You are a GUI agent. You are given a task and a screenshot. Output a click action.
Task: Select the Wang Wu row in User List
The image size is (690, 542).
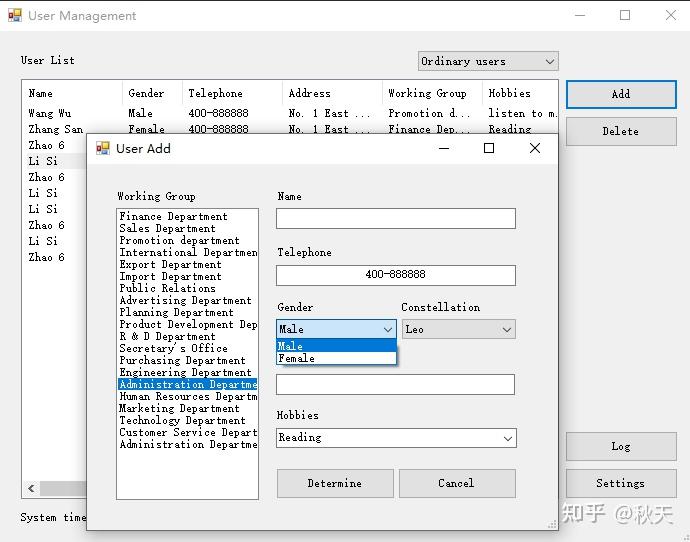pos(290,114)
